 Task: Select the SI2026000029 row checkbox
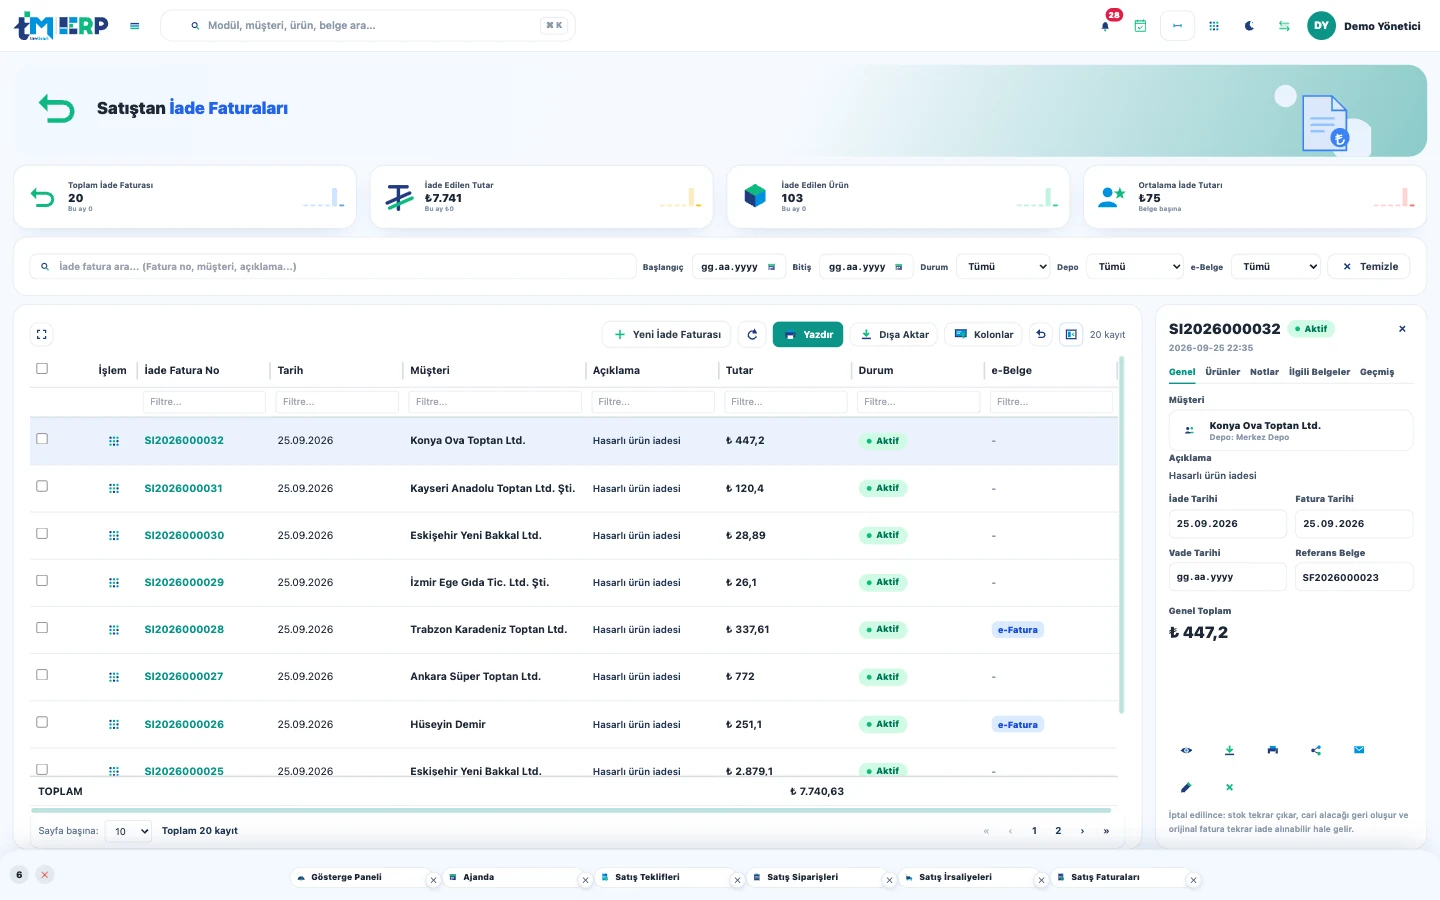point(42,581)
